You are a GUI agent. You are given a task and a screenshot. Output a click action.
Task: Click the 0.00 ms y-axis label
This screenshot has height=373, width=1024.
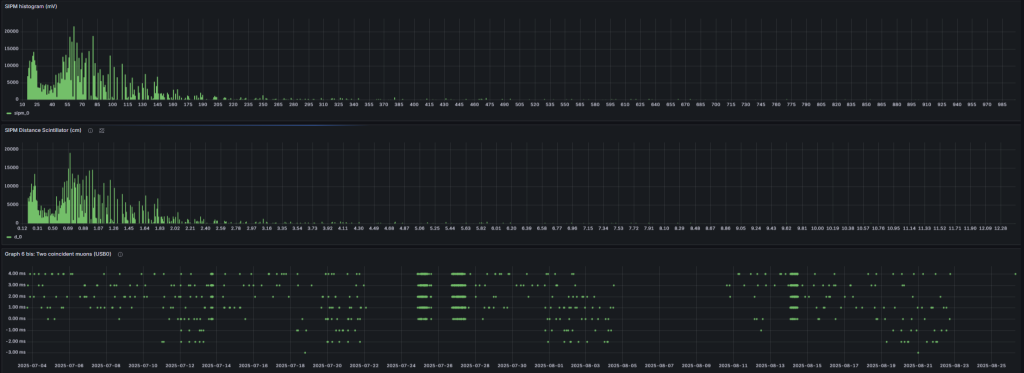(17, 319)
